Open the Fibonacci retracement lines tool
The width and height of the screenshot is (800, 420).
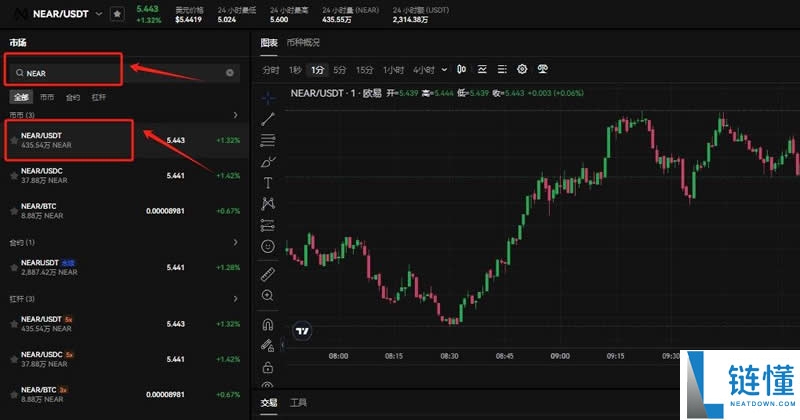pos(268,140)
